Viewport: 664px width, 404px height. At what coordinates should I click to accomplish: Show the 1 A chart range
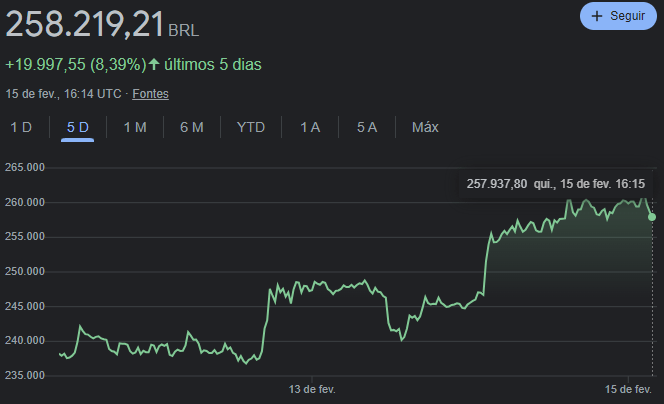(310, 127)
